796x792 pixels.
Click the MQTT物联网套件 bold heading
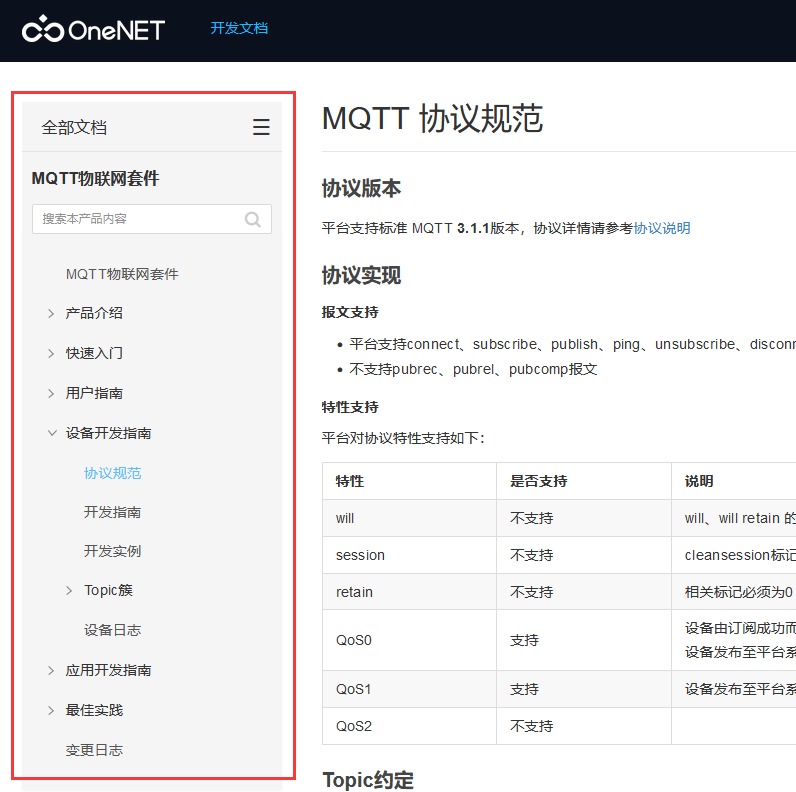click(x=95, y=179)
